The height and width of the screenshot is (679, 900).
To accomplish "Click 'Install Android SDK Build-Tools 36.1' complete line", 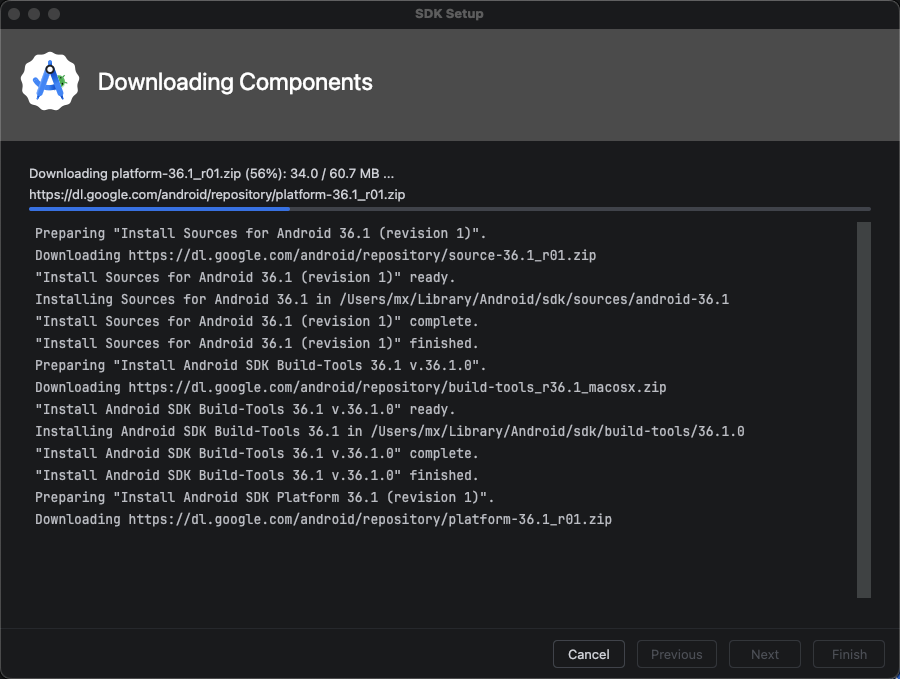I will 257,453.
